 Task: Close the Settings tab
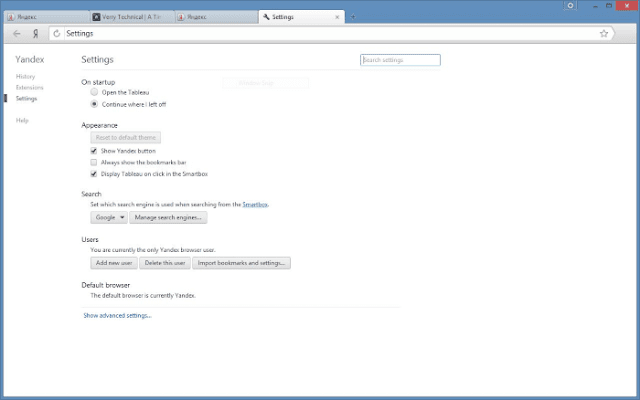coord(337,17)
